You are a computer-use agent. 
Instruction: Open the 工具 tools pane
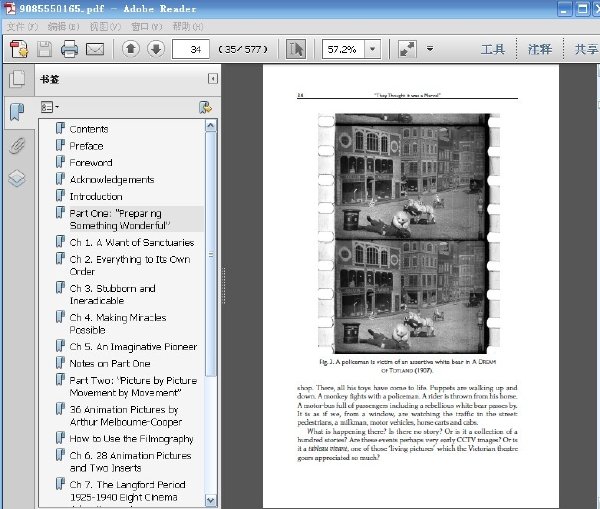click(493, 49)
